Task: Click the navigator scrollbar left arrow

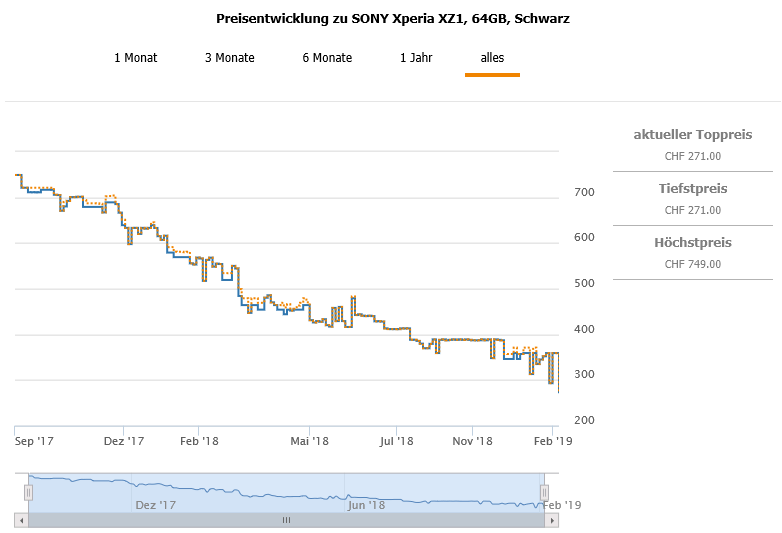Action: point(21,520)
